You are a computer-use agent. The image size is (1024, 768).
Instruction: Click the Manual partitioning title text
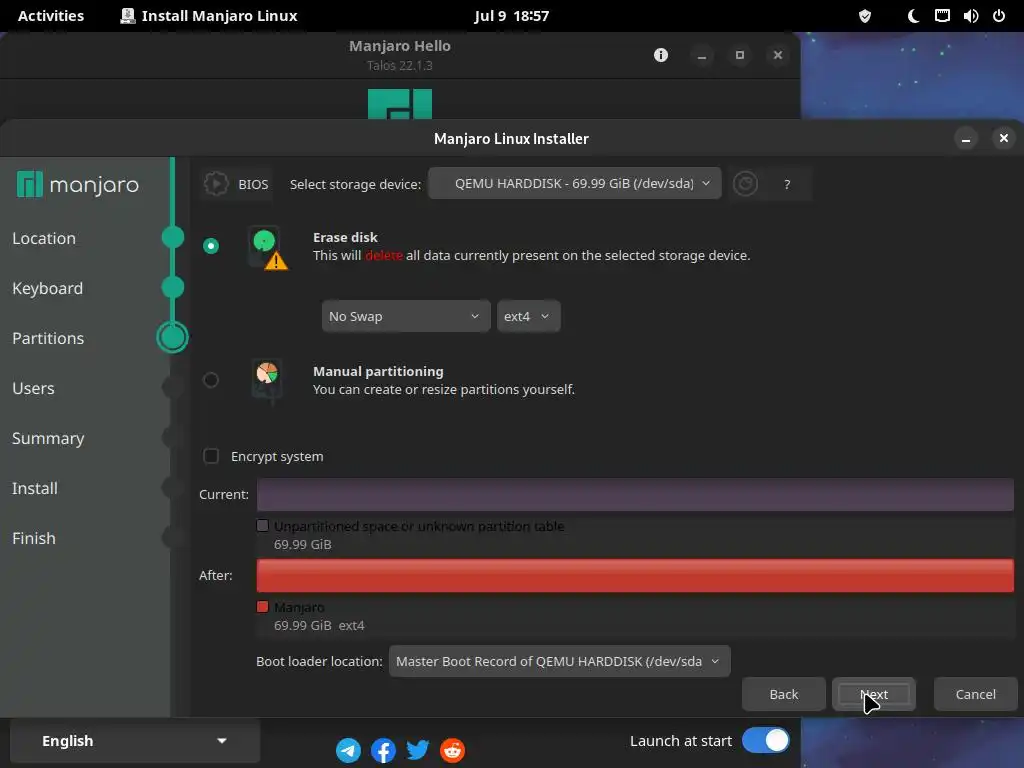(378, 371)
